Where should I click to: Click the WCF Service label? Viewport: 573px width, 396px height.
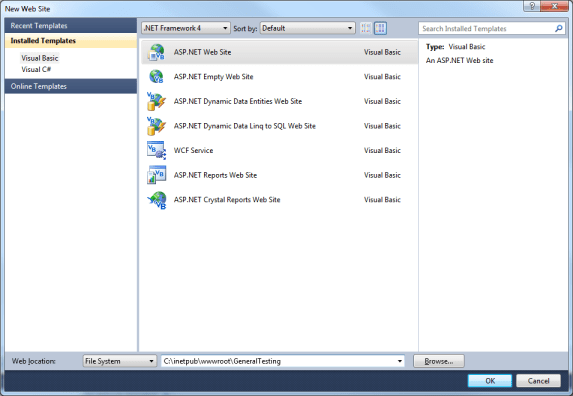pyautogui.click(x=193, y=151)
